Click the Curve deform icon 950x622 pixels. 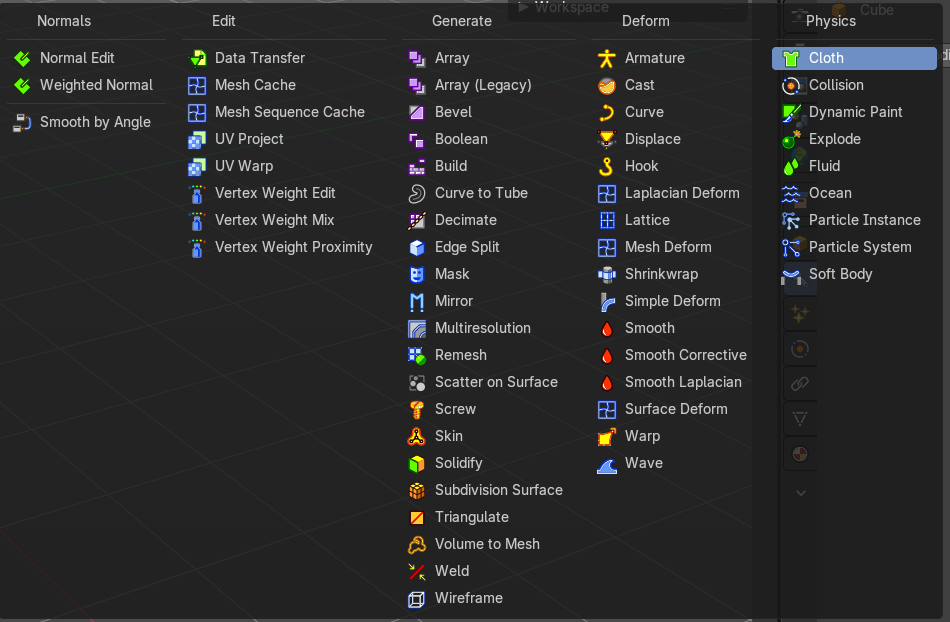point(606,113)
